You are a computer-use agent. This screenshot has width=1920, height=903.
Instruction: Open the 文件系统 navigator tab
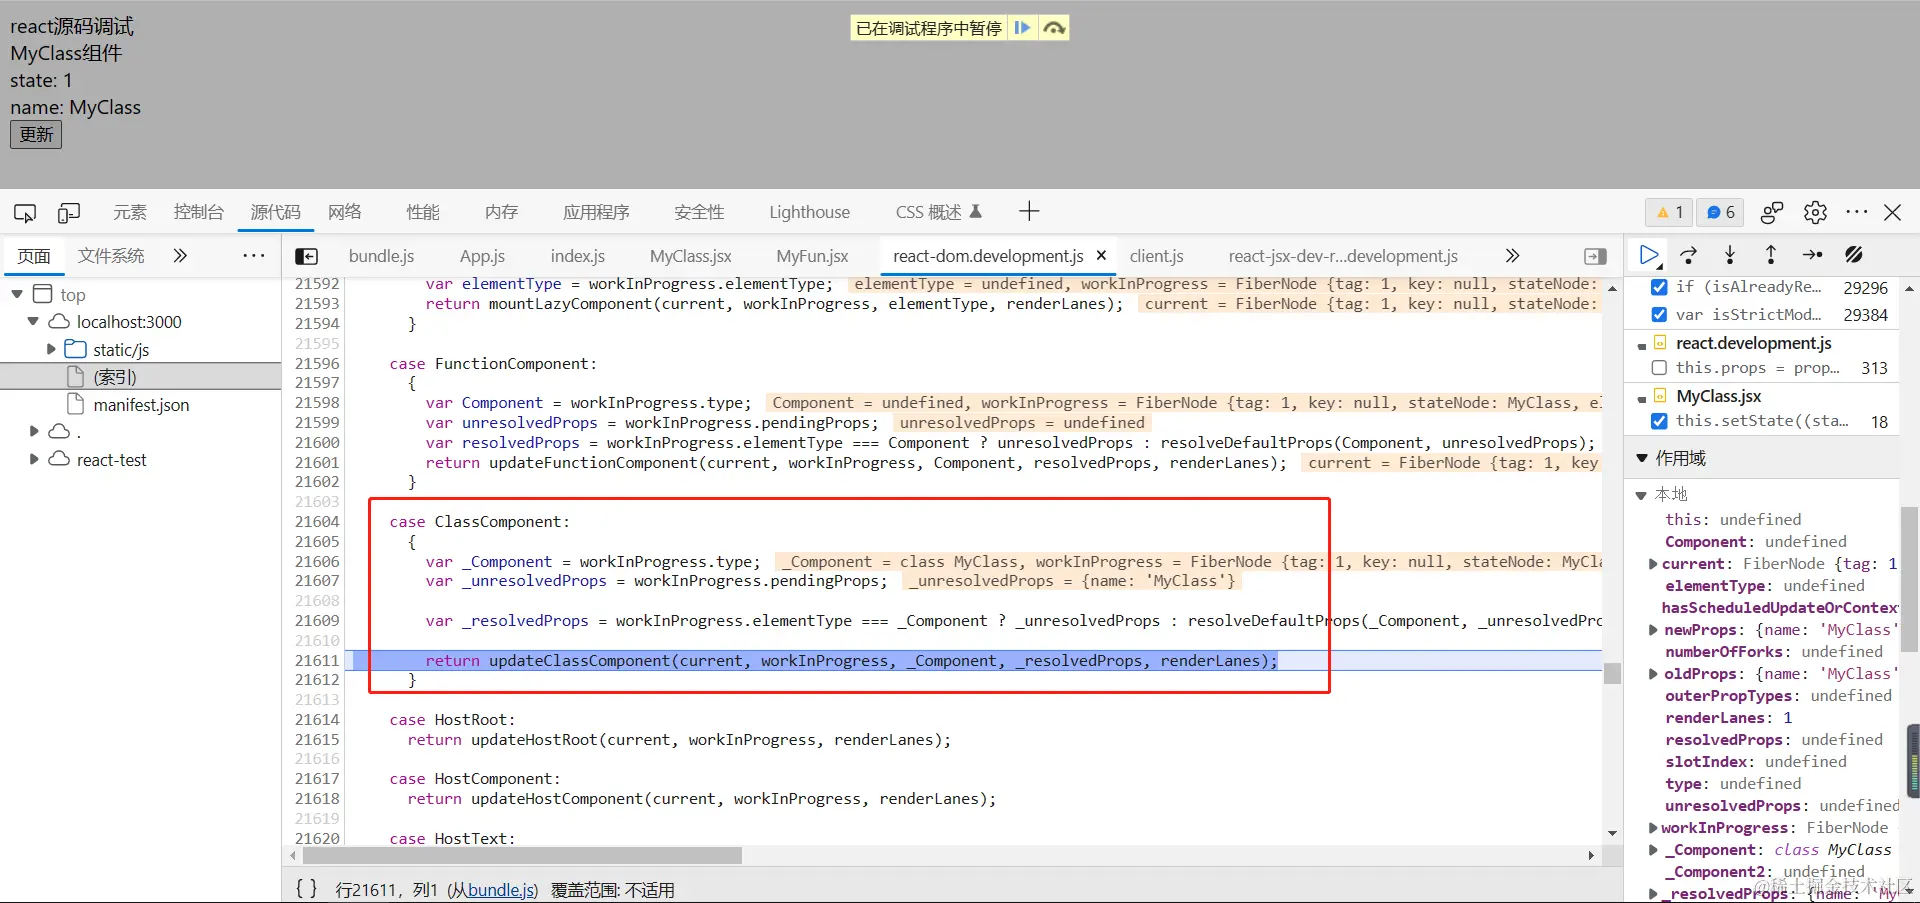coord(111,256)
